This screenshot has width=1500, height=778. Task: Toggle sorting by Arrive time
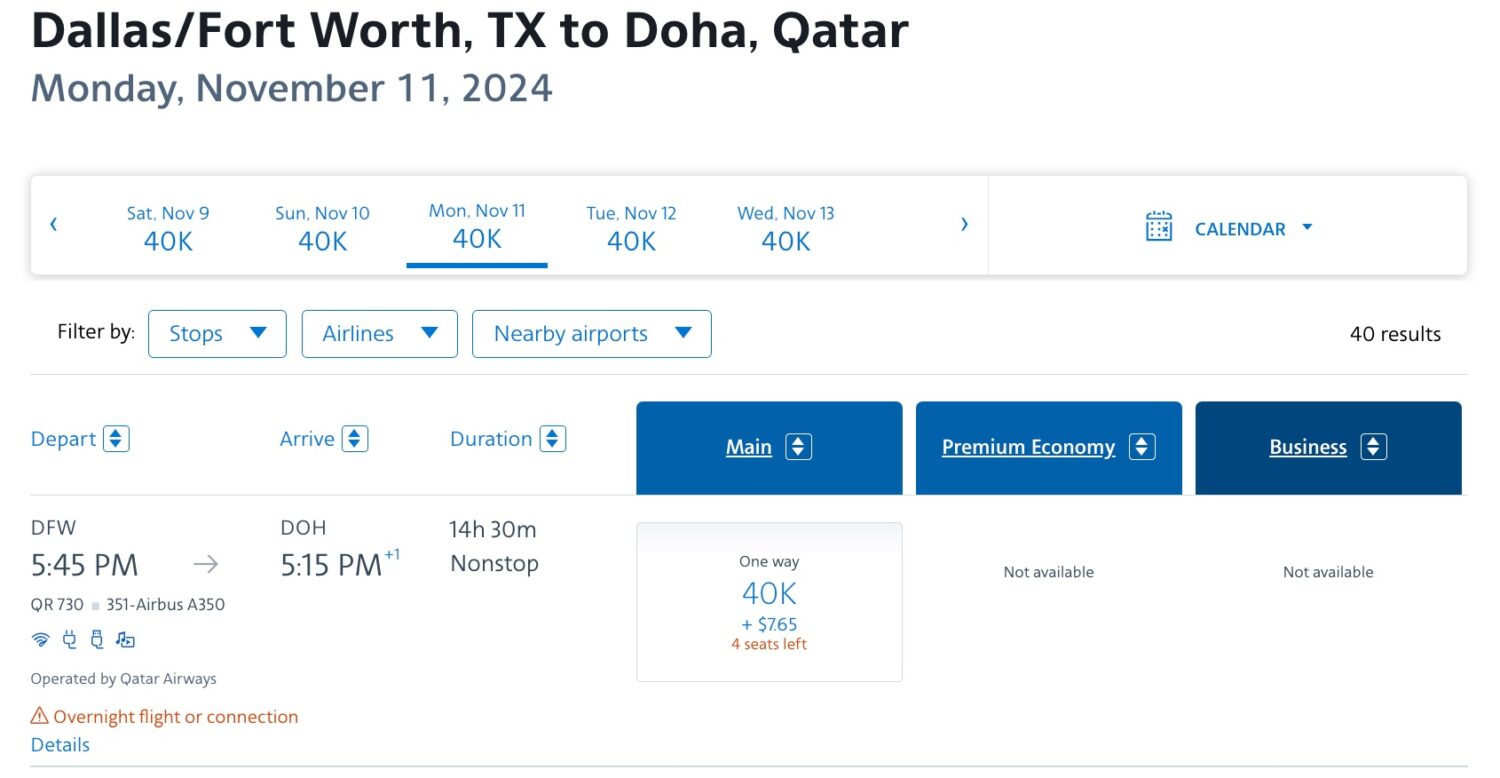(x=356, y=438)
